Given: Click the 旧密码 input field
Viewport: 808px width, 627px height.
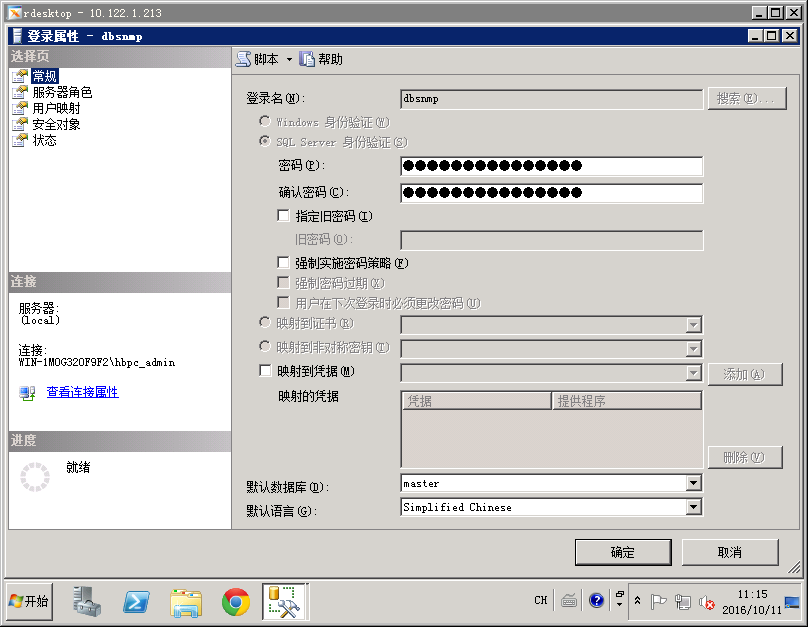Looking at the screenshot, I should pyautogui.click(x=551, y=240).
